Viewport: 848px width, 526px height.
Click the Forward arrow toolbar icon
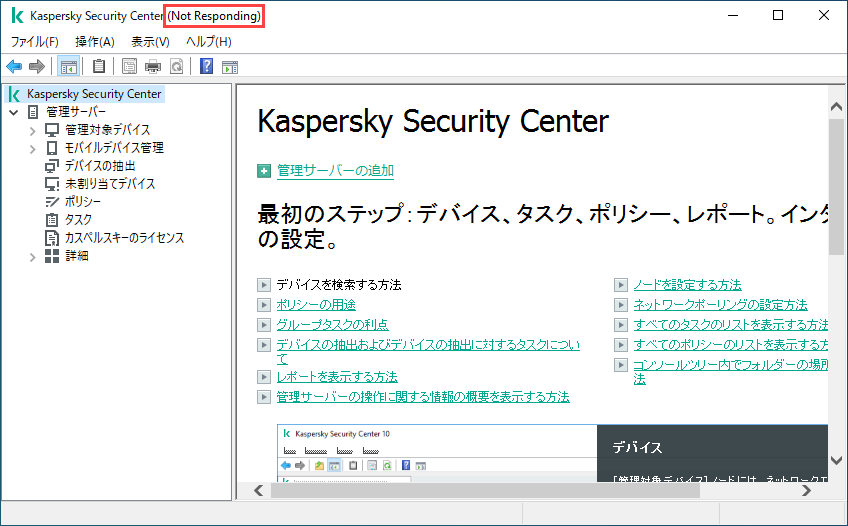[x=37, y=66]
